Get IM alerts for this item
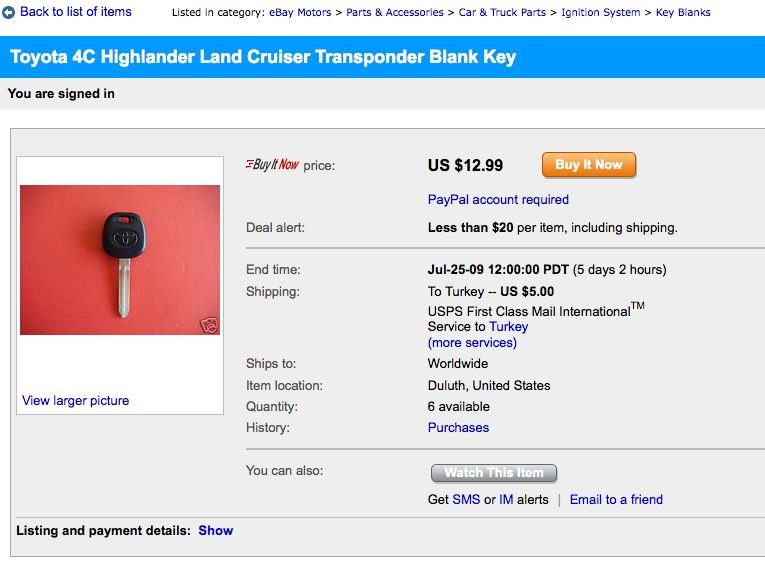Viewport: 765px width, 572px height. point(506,500)
